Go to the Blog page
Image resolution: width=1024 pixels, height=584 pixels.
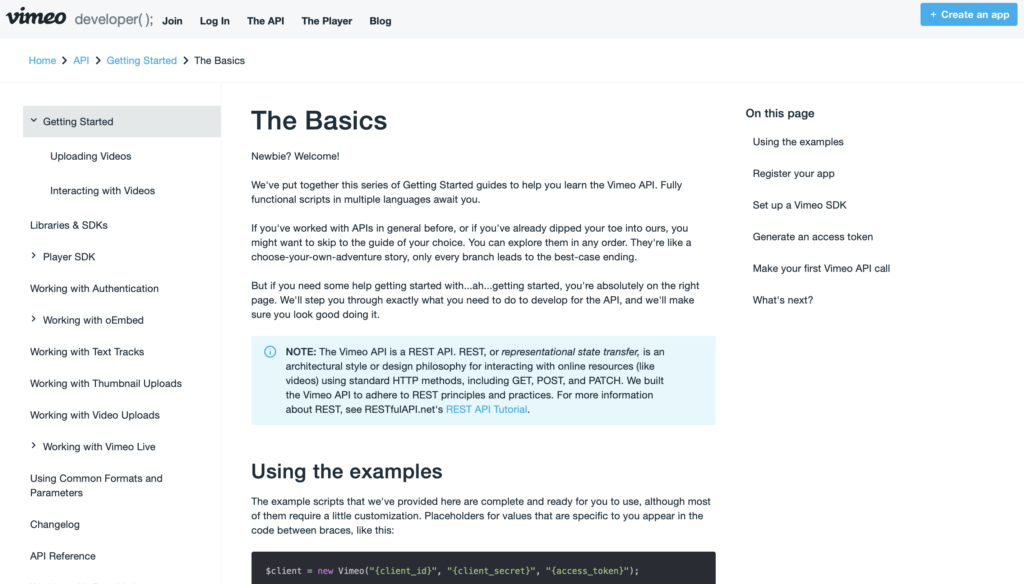coord(380,21)
